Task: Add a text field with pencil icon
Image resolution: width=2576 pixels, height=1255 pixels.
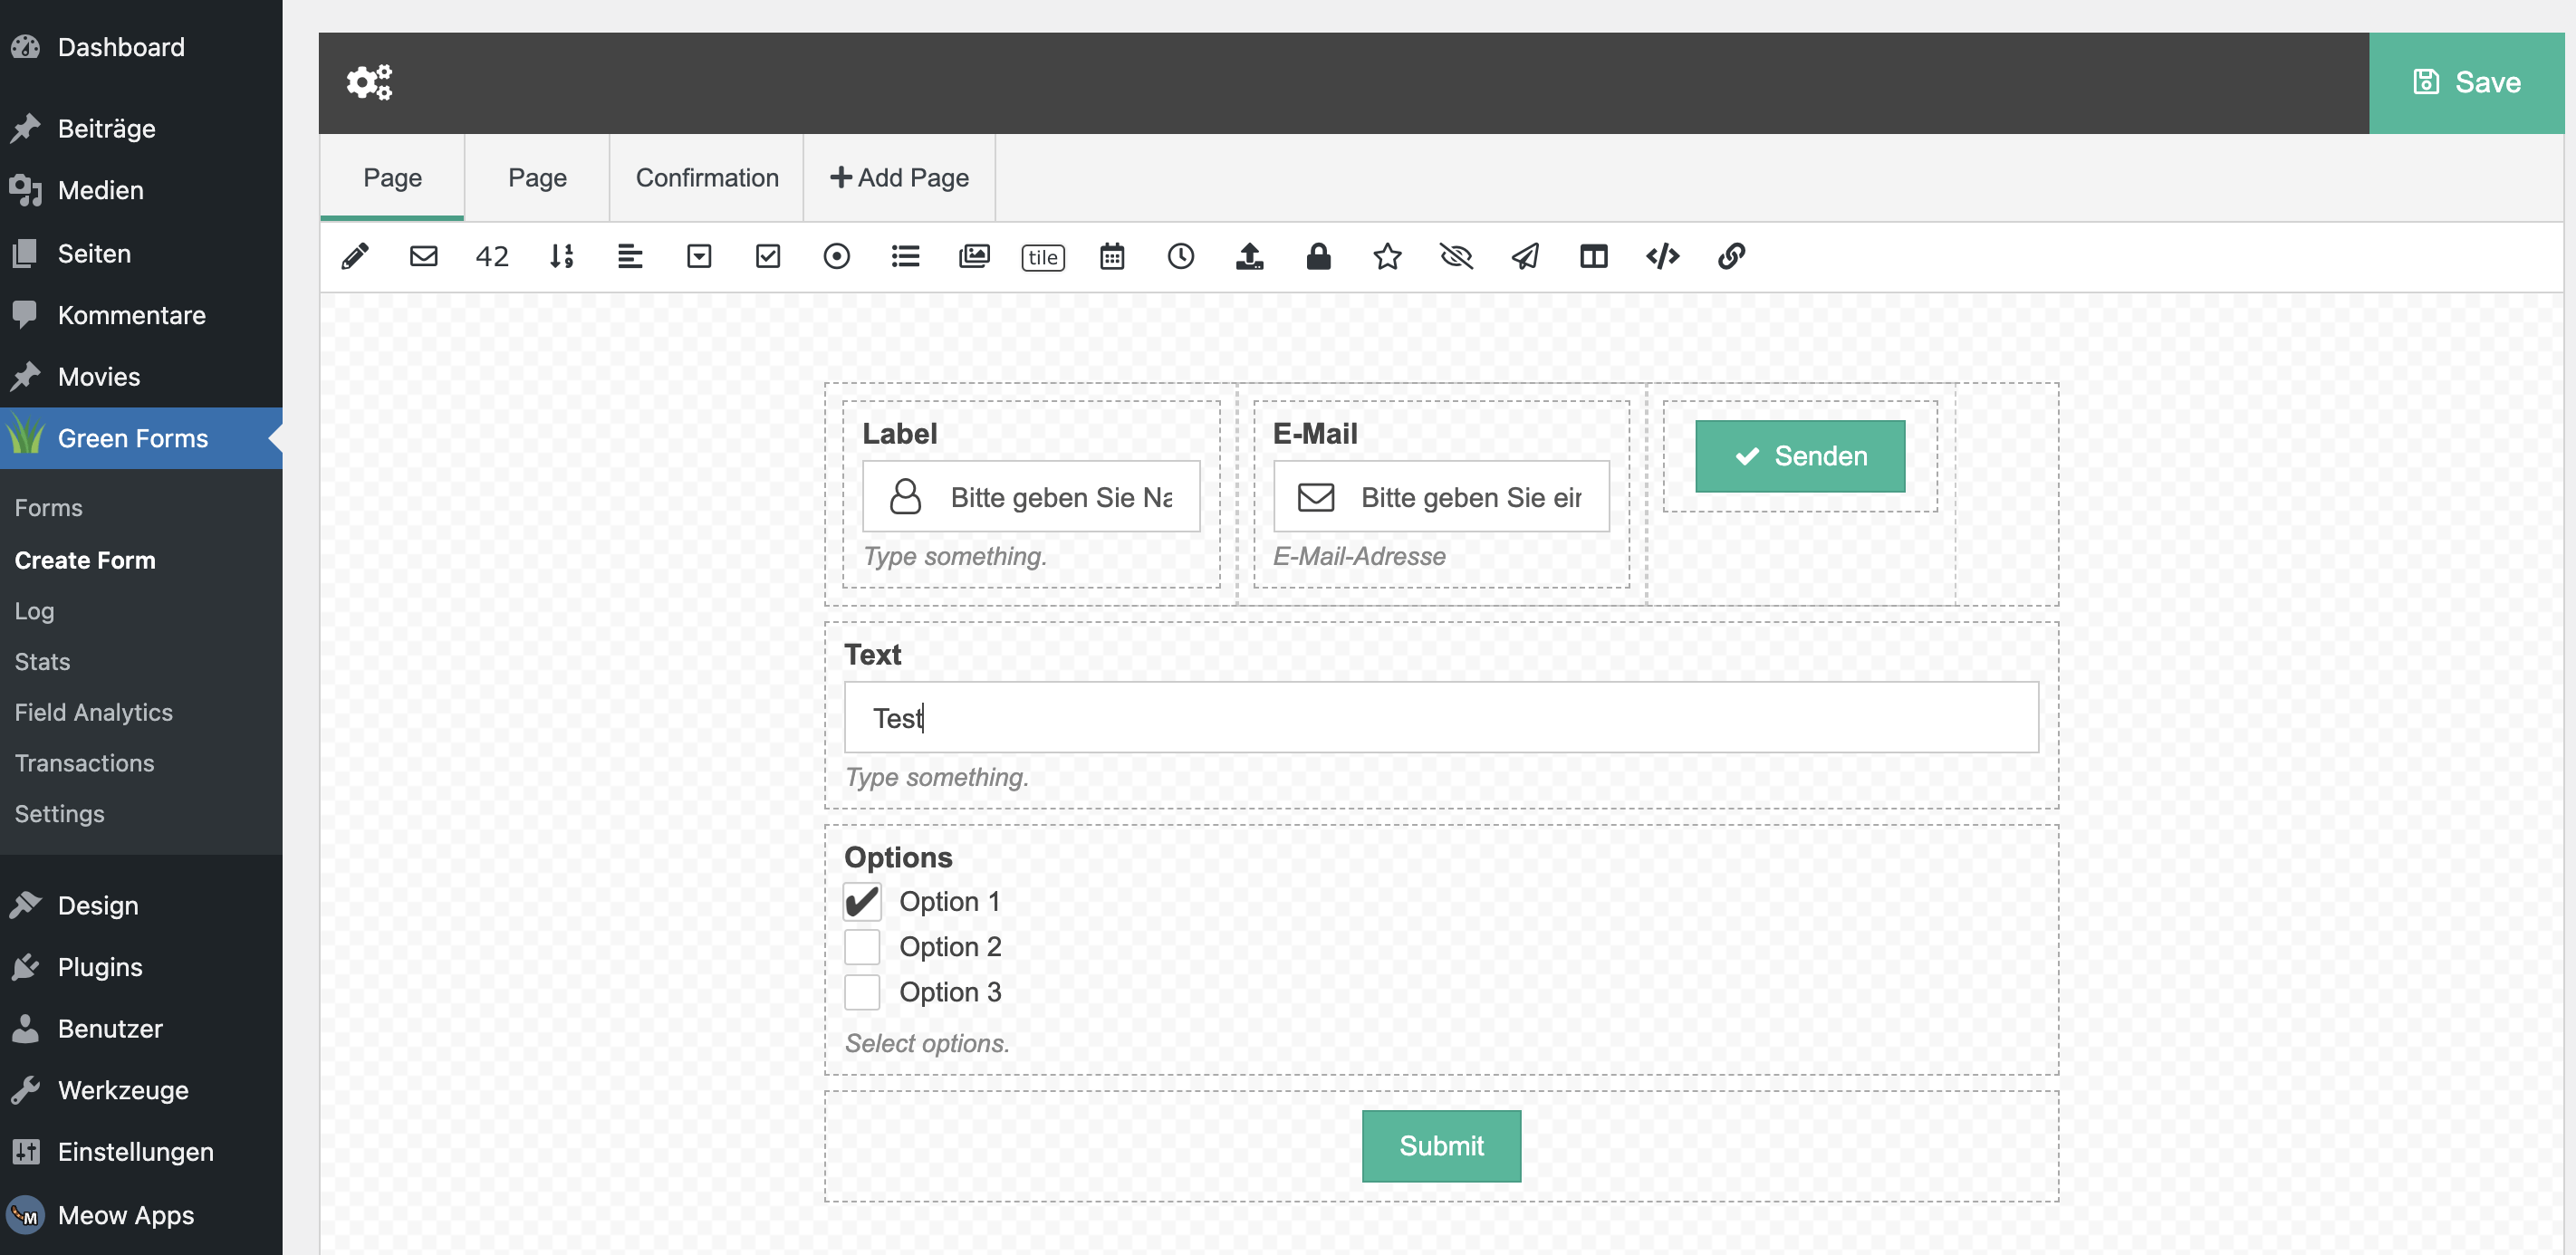Action: 355,256
